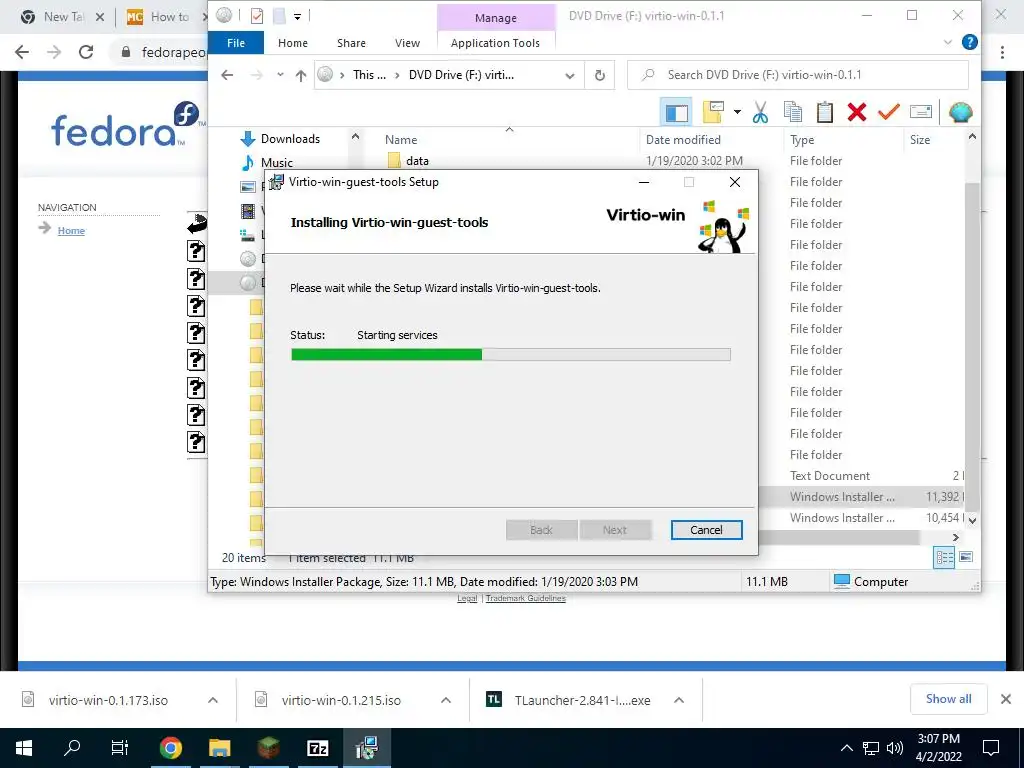Switch to the Share ribbon tab
1024x768 pixels.
click(x=351, y=43)
